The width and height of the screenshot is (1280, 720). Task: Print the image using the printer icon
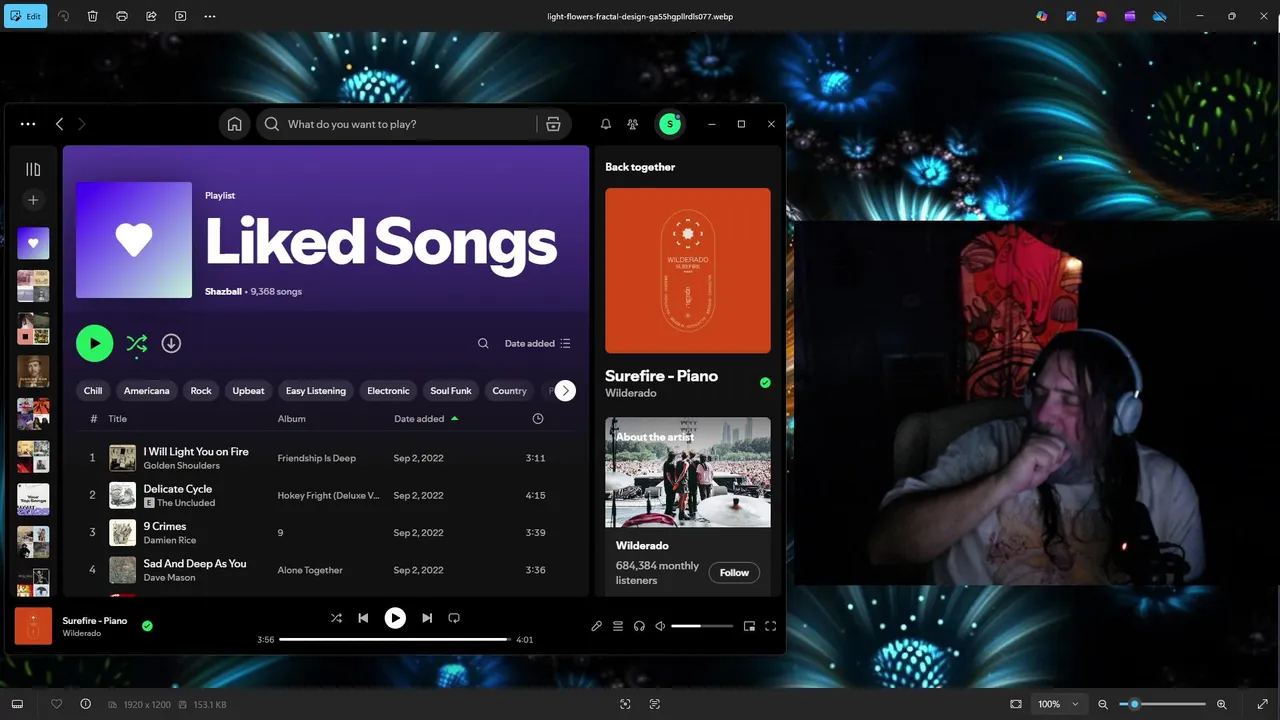tap(122, 16)
